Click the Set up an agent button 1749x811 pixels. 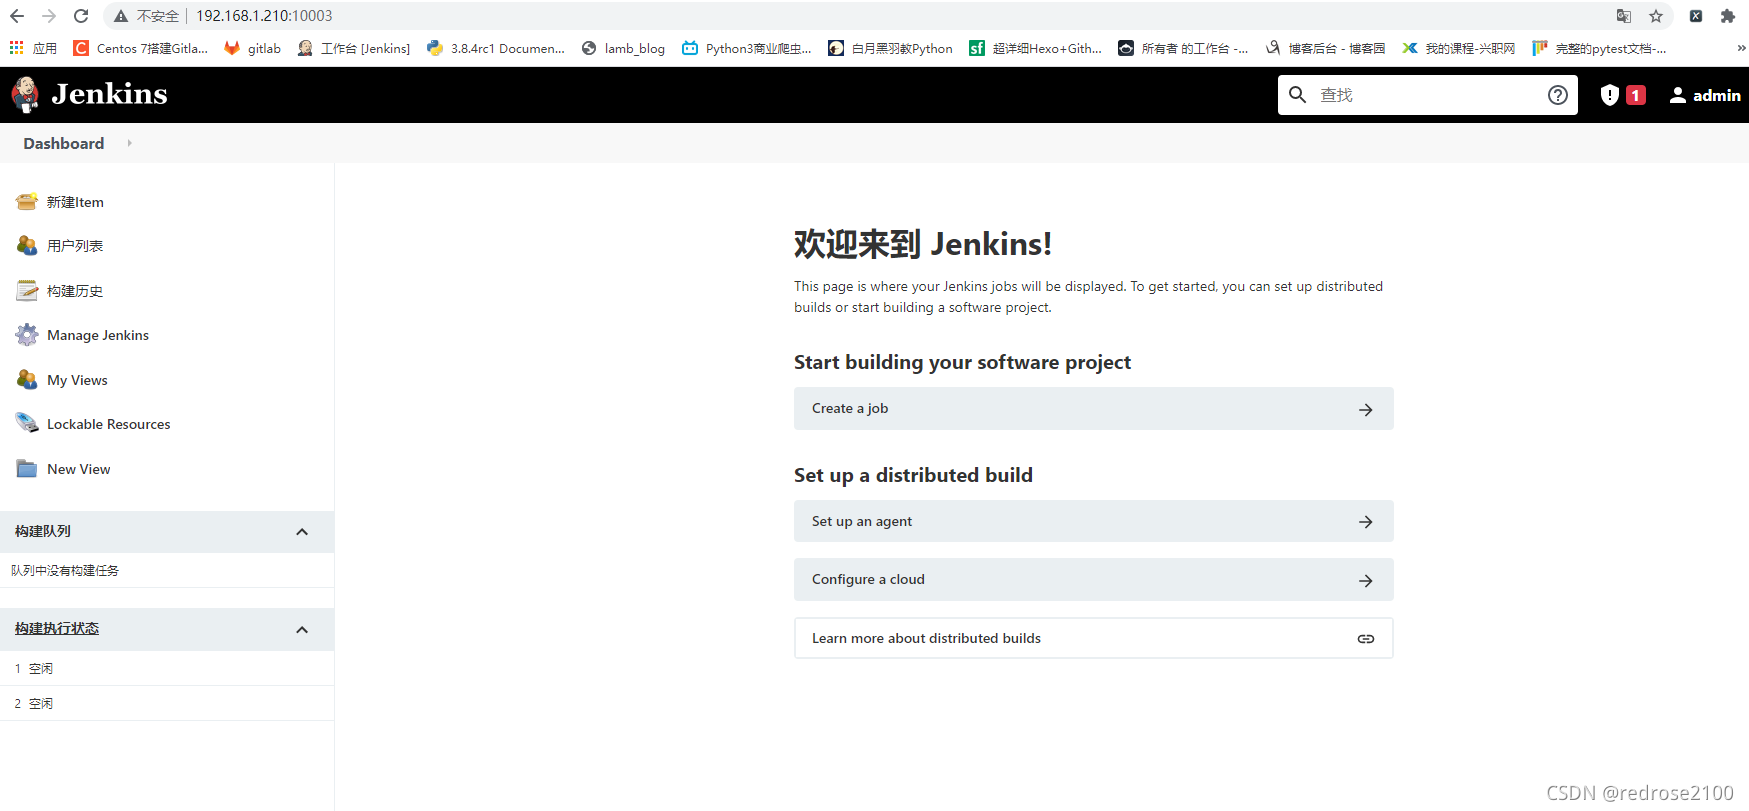1093,521
